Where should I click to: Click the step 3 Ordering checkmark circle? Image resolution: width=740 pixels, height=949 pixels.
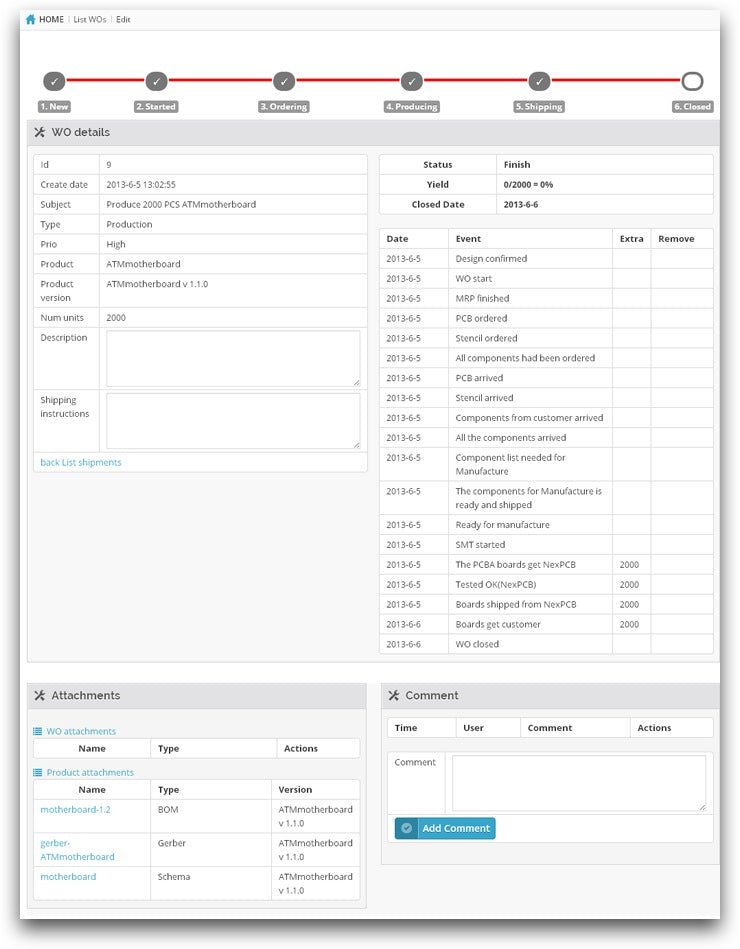point(284,81)
